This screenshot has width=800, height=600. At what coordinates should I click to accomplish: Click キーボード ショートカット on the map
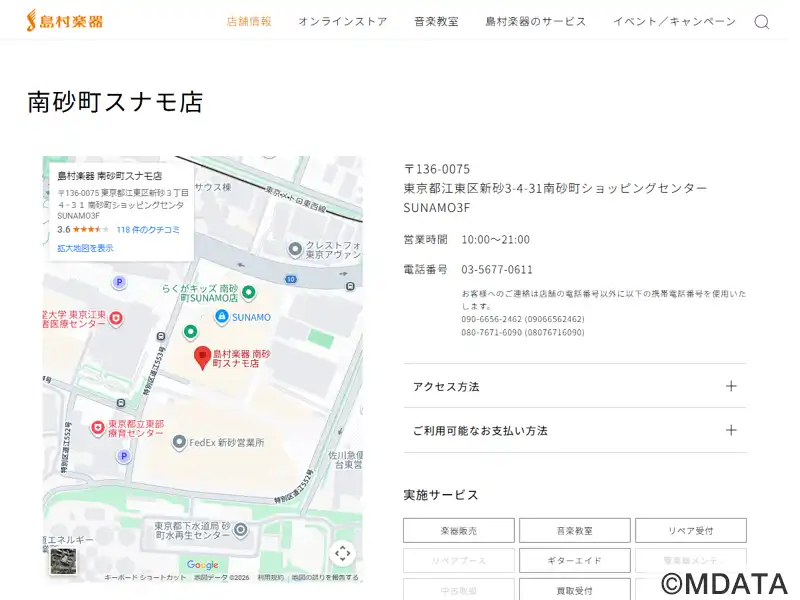coord(145,577)
